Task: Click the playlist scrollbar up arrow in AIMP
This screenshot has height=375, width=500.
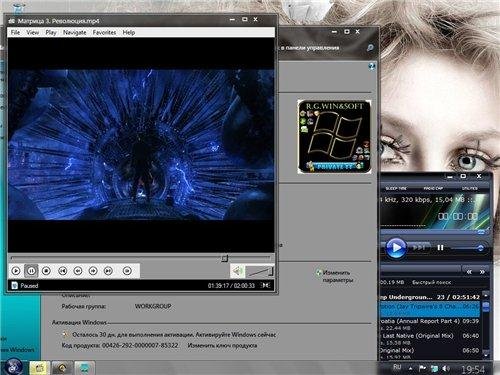Action: [x=486, y=296]
